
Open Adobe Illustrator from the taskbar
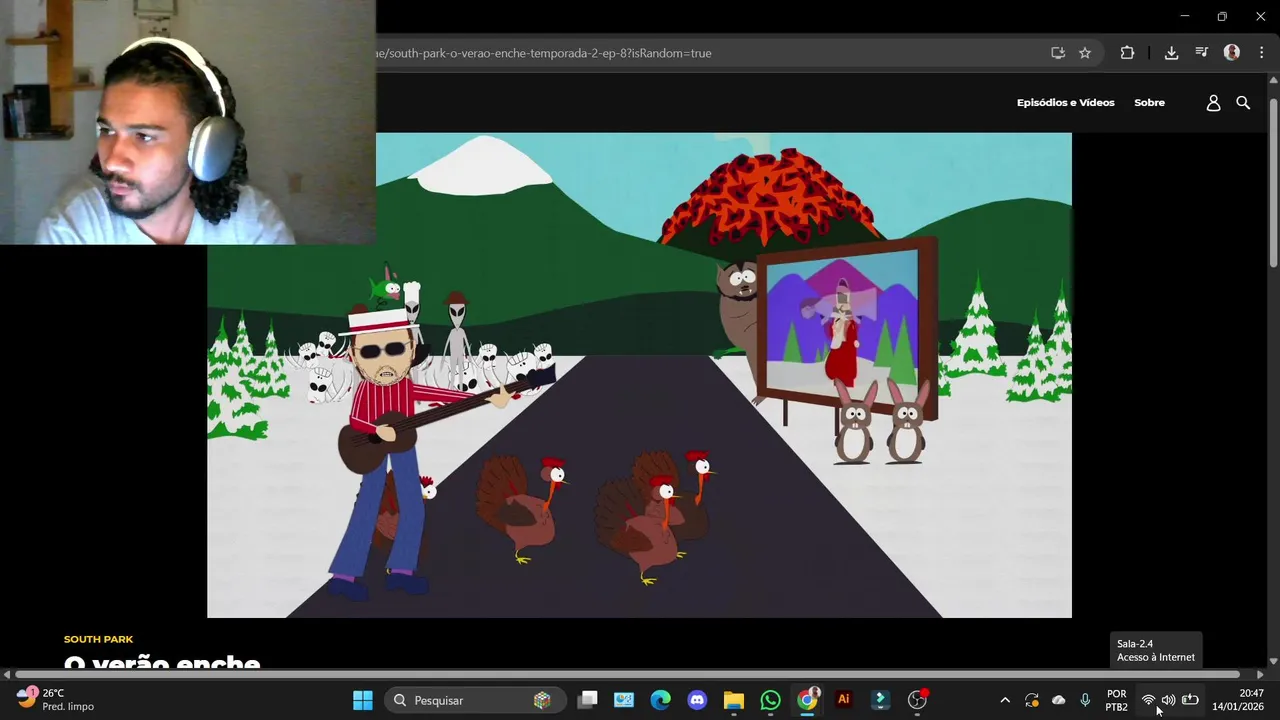(843, 700)
